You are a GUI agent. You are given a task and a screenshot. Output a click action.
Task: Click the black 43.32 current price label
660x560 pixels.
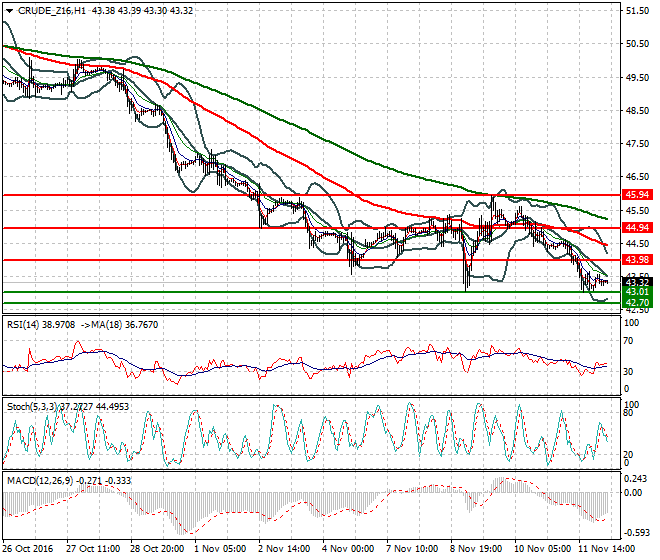pyautogui.click(x=637, y=282)
